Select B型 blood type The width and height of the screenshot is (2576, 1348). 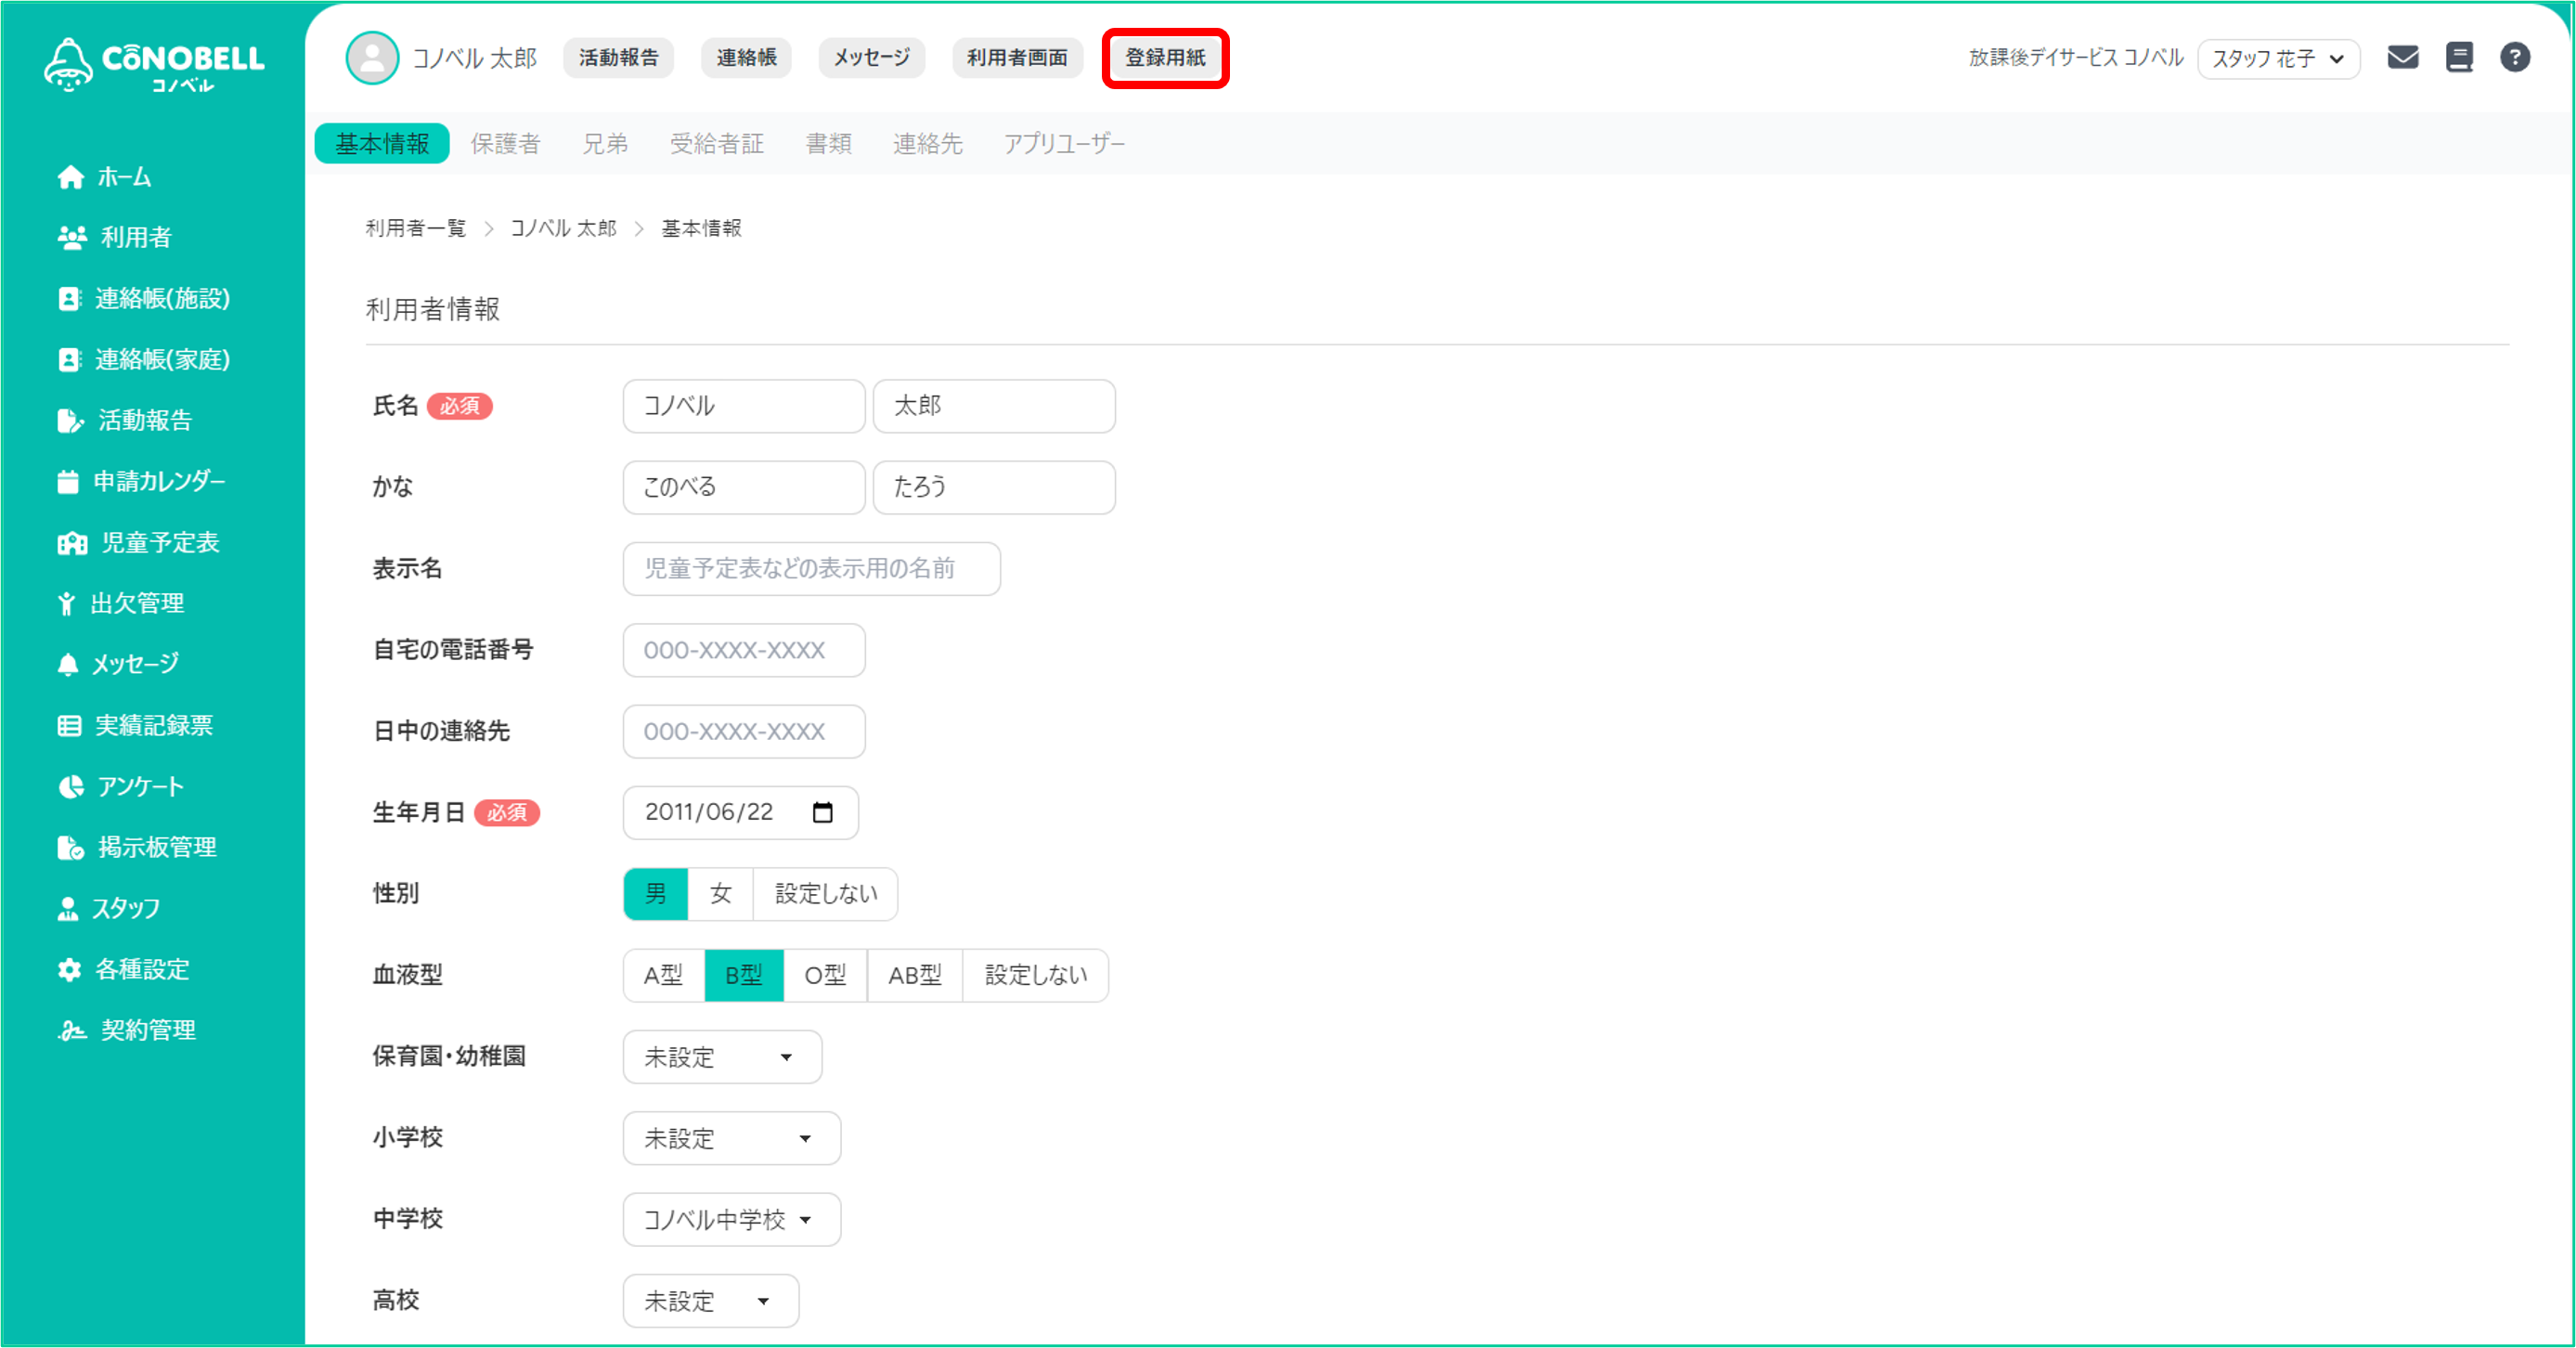(x=743, y=975)
